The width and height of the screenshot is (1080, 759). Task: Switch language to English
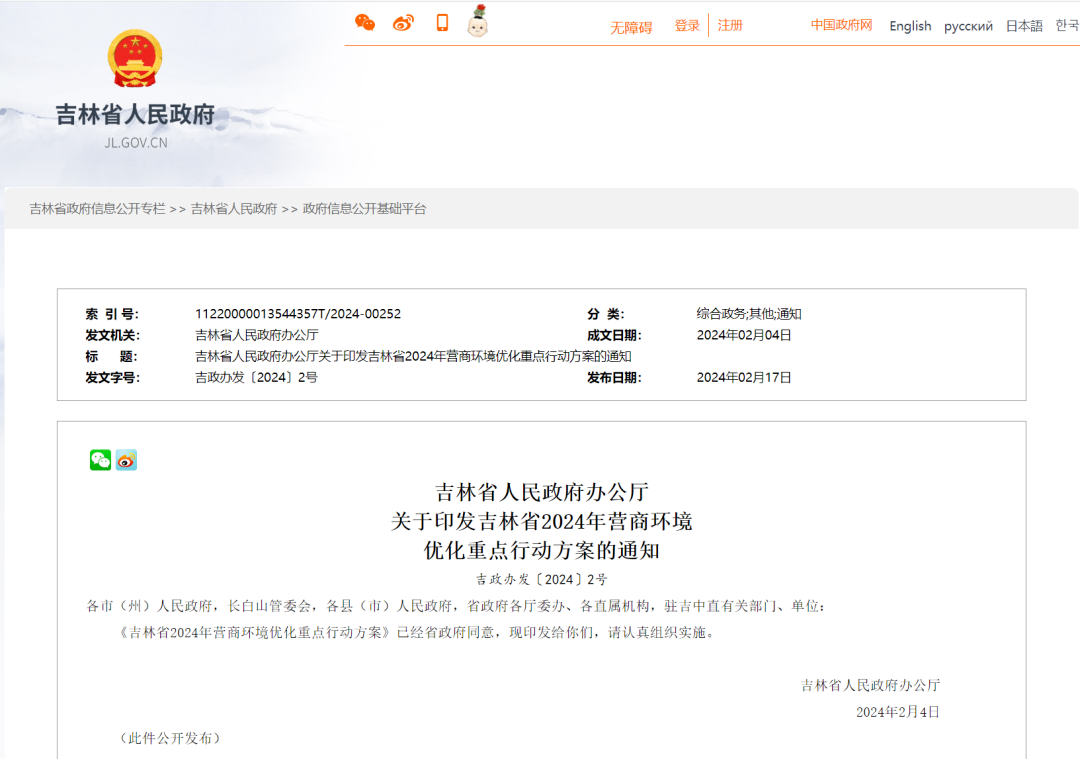(x=910, y=26)
